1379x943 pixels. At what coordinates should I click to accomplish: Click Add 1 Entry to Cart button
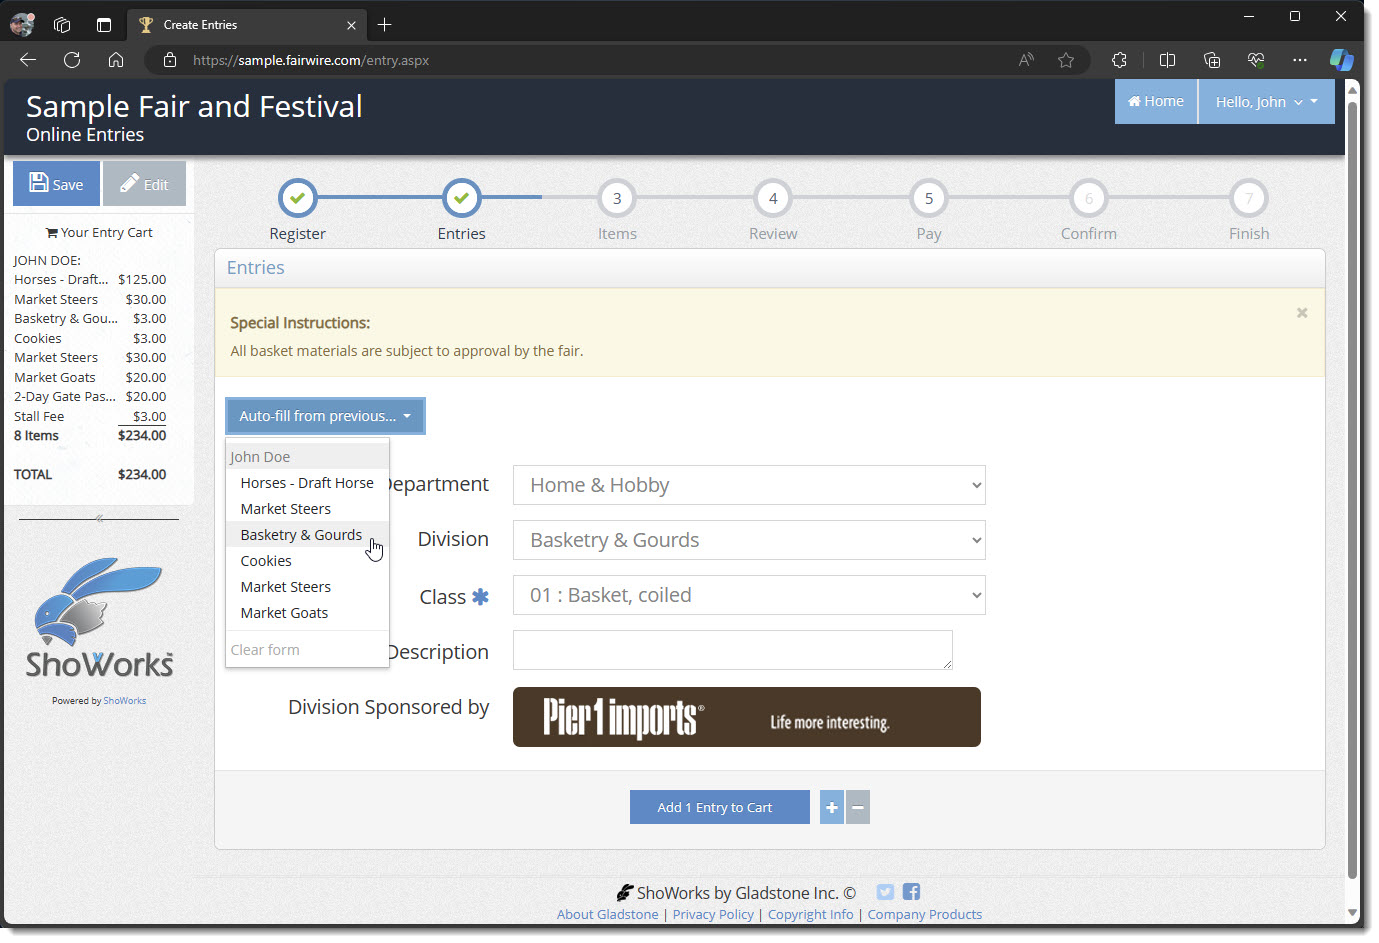(x=719, y=807)
